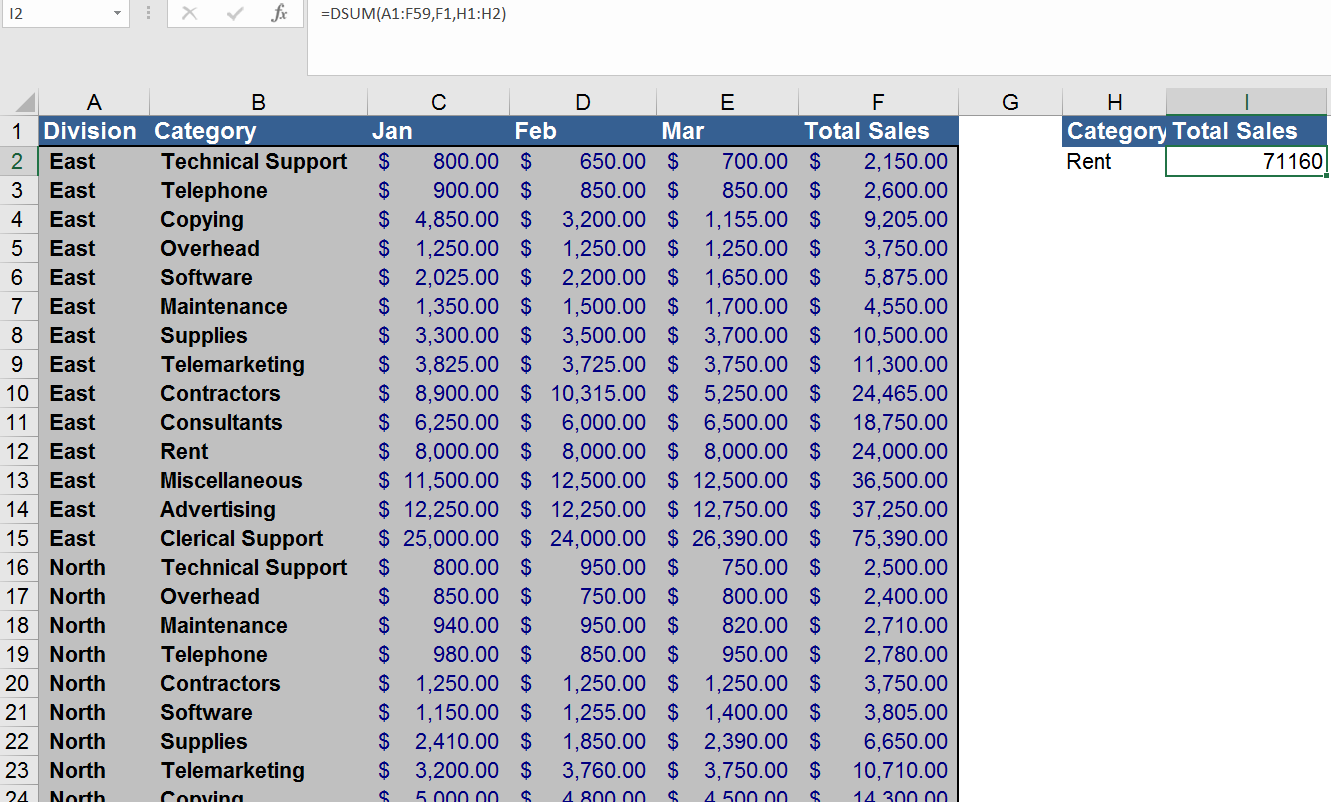Select the row 12 header

(x=18, y=452)
